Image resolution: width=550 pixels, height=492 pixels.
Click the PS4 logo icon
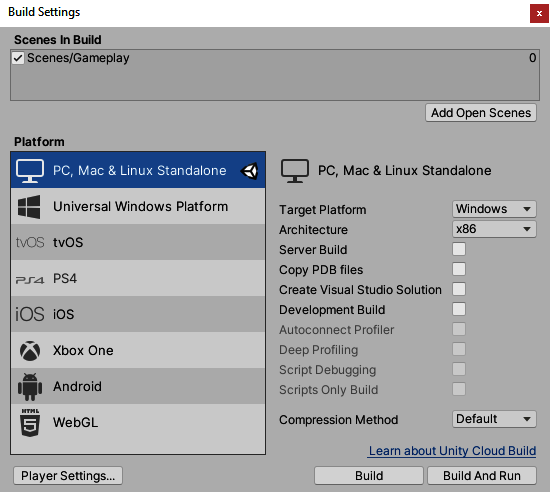coord(30,280)
